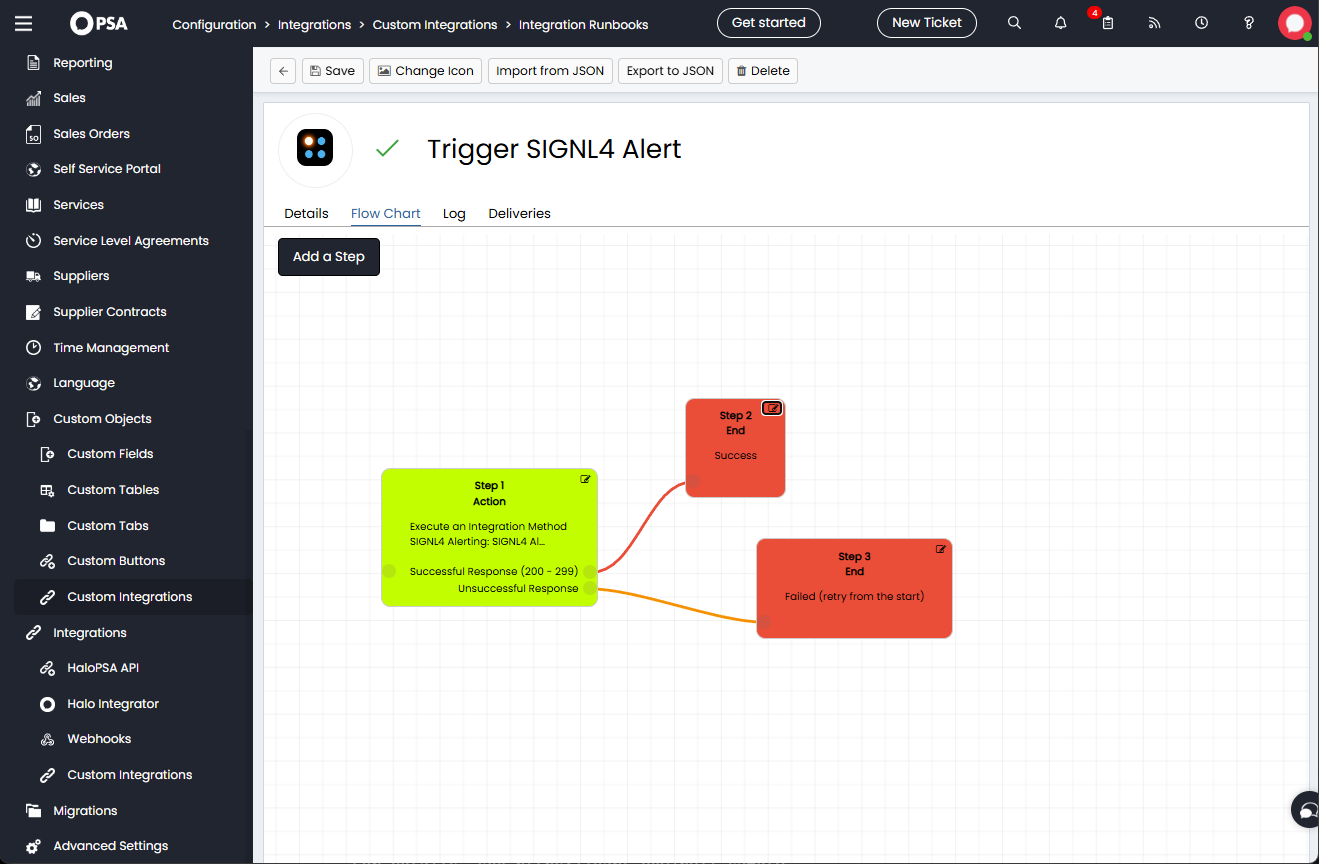Edit Step 1 via its pencil icon

(x=585, y=479)
